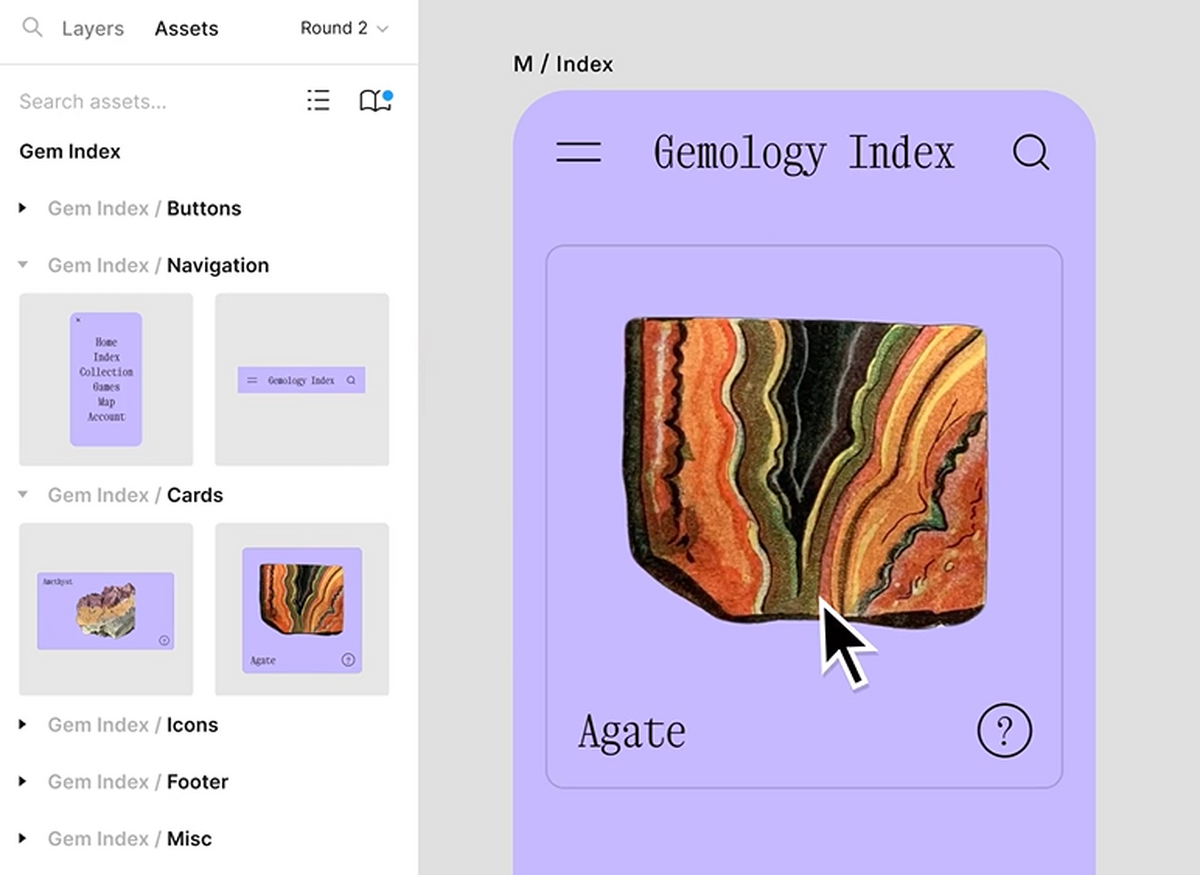Click the Search assets input field
The width and height of the screenshot is (1200, 875).
(150, 101)
